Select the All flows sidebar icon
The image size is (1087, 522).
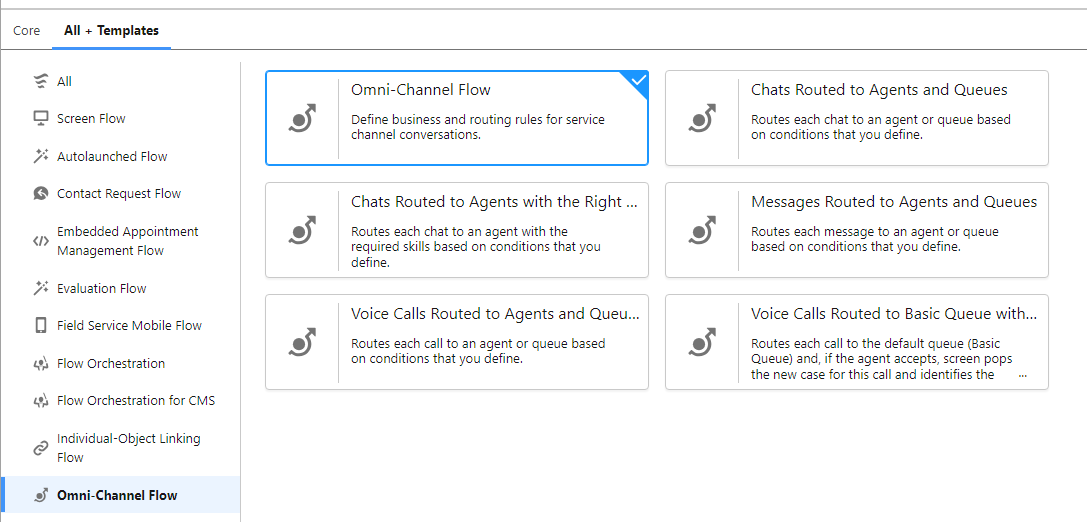(41, 82)
